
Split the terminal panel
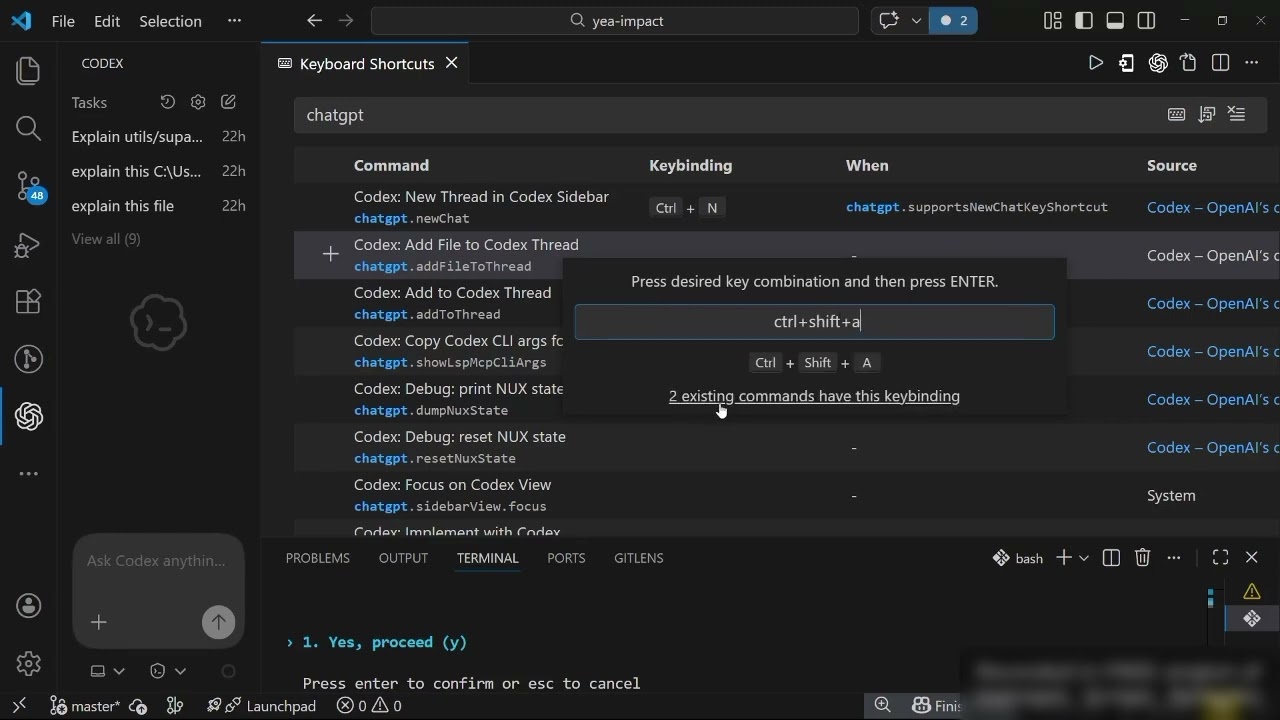(1111, 558)
